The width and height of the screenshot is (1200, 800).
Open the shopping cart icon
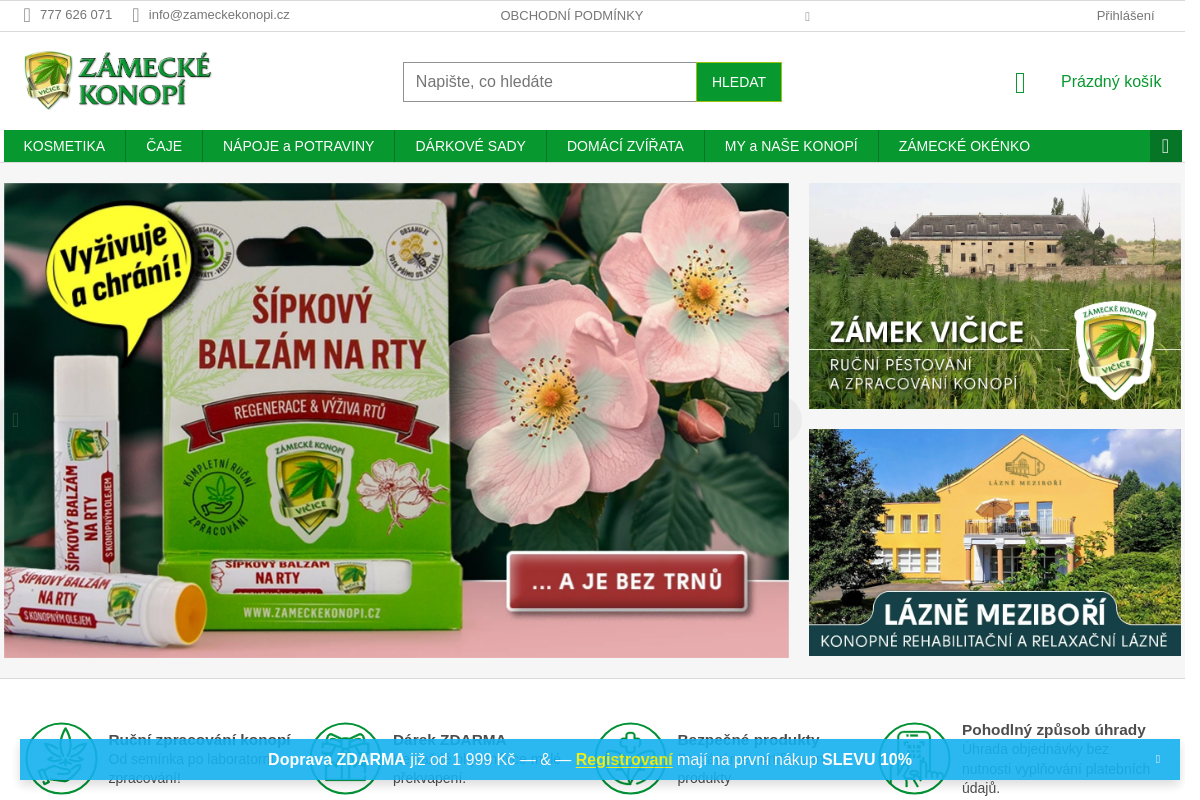click(x=1020, y=82)
